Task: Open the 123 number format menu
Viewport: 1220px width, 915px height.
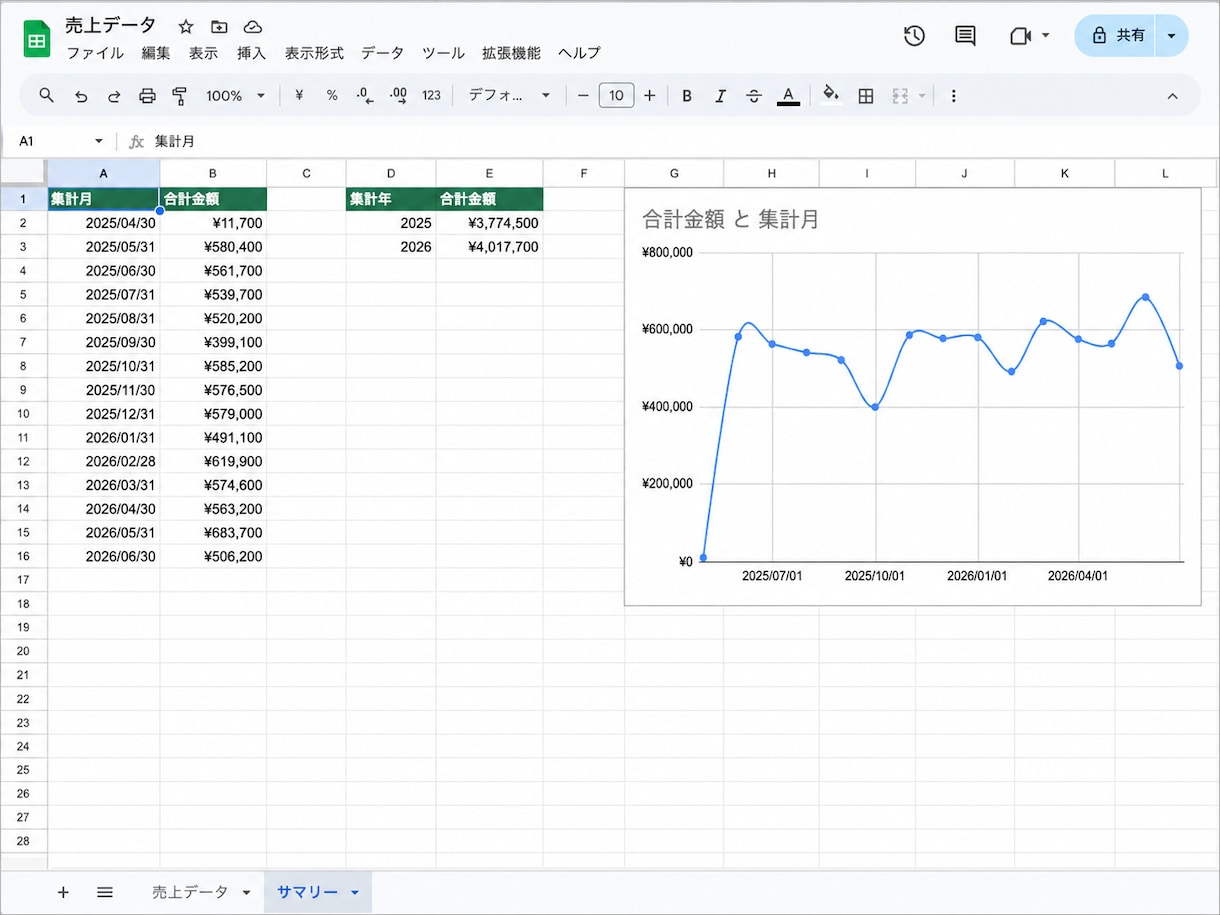Action: (431, 95)
